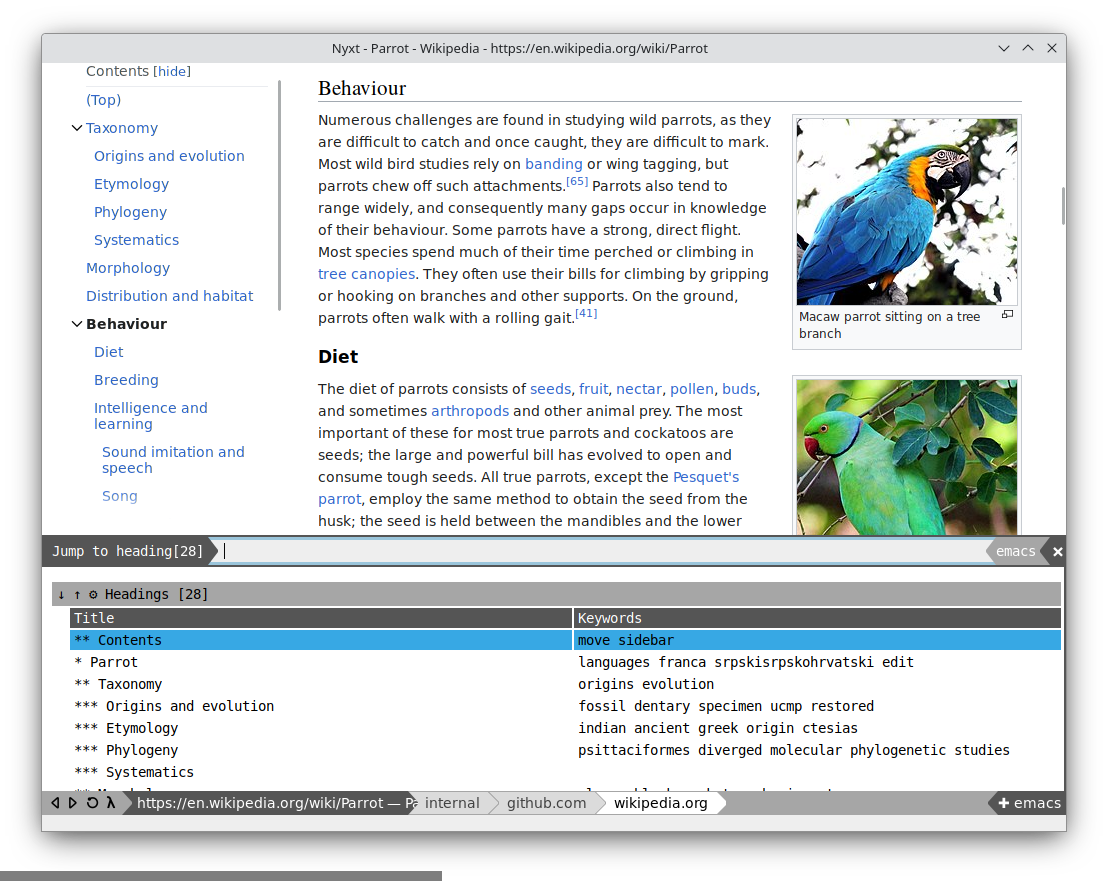Click the plus emacs modes button in the status bar

click(1029, 803)
